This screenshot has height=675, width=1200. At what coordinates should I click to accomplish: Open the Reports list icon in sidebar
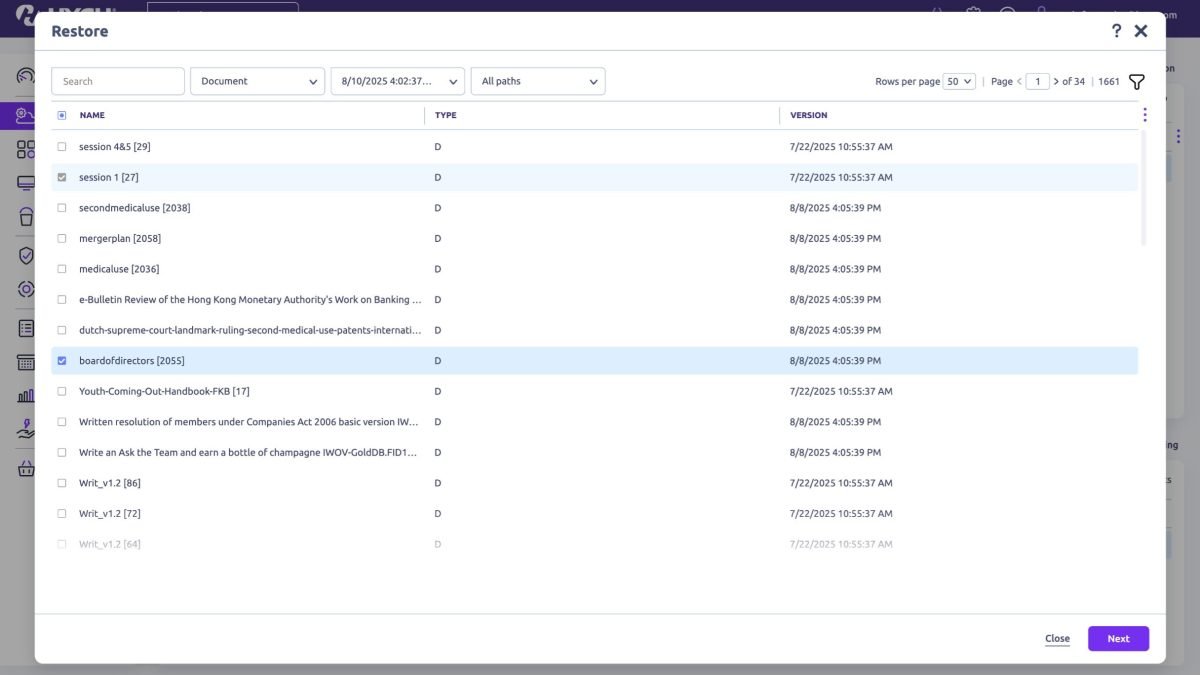coord(25,327)
